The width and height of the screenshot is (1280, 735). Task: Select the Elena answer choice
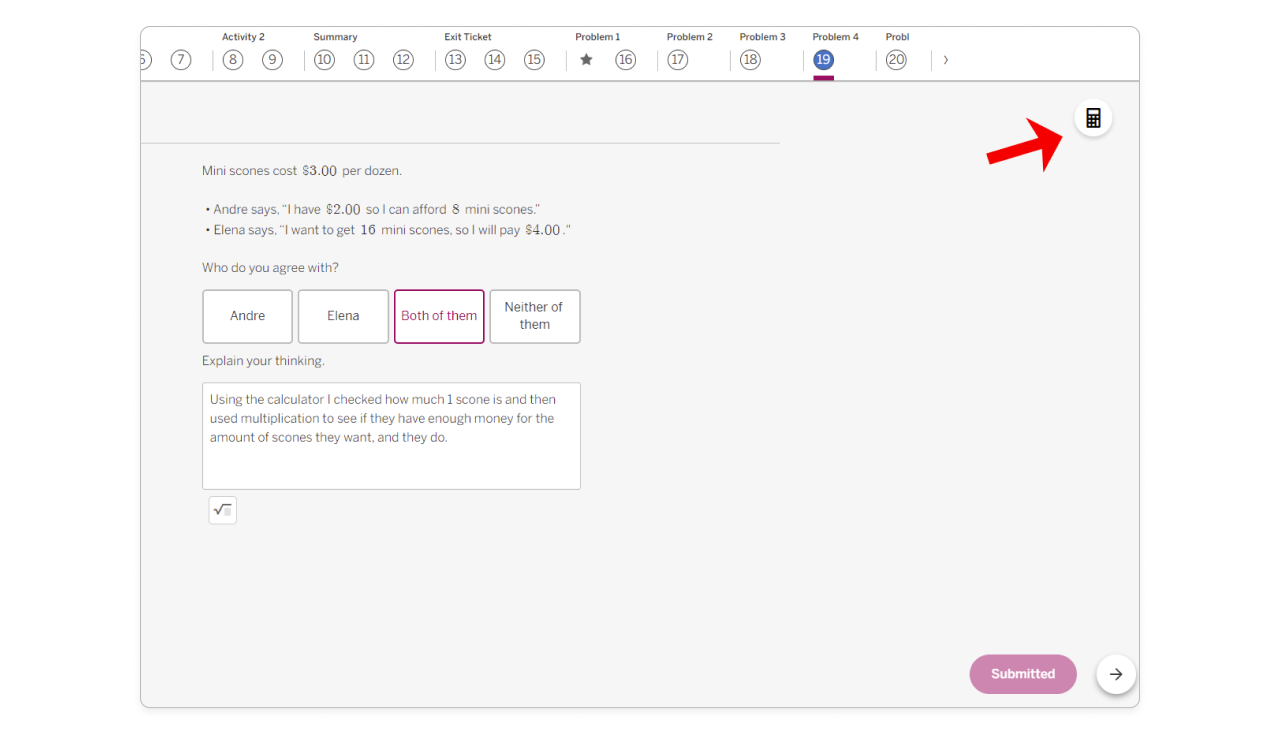pyautogui.click(x=343, y=316)
